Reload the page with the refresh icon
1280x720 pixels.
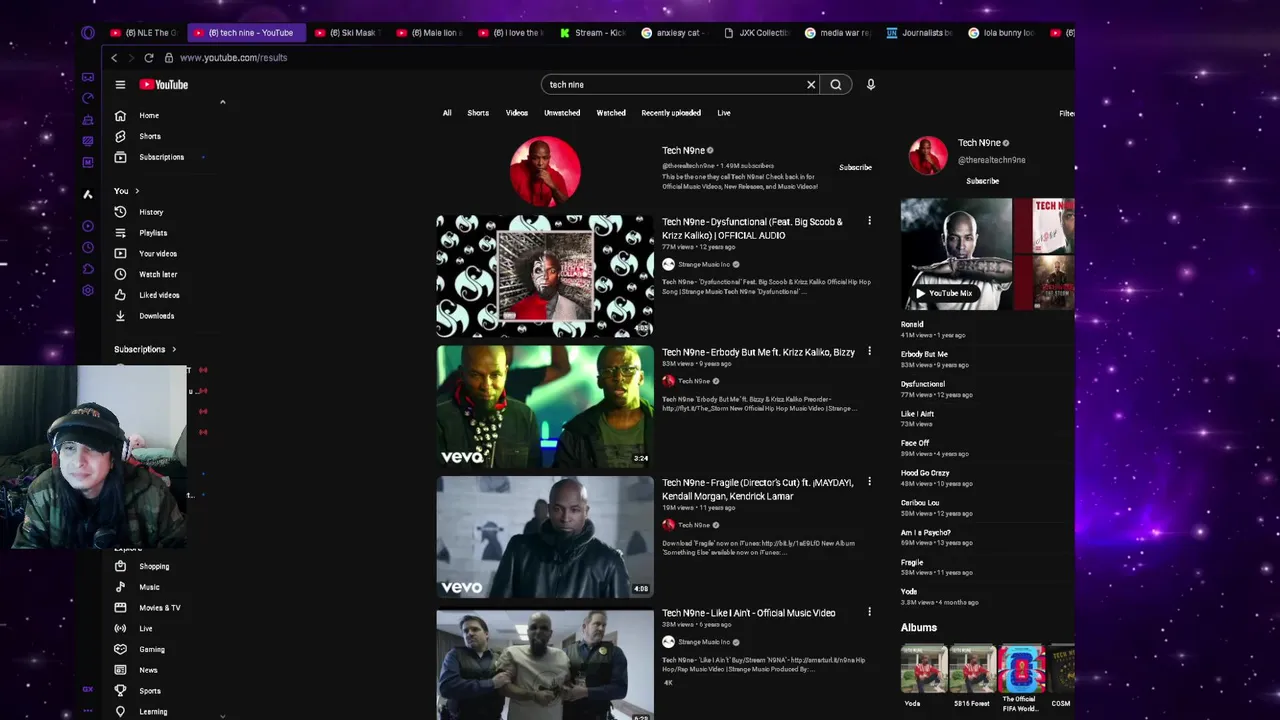148,58
